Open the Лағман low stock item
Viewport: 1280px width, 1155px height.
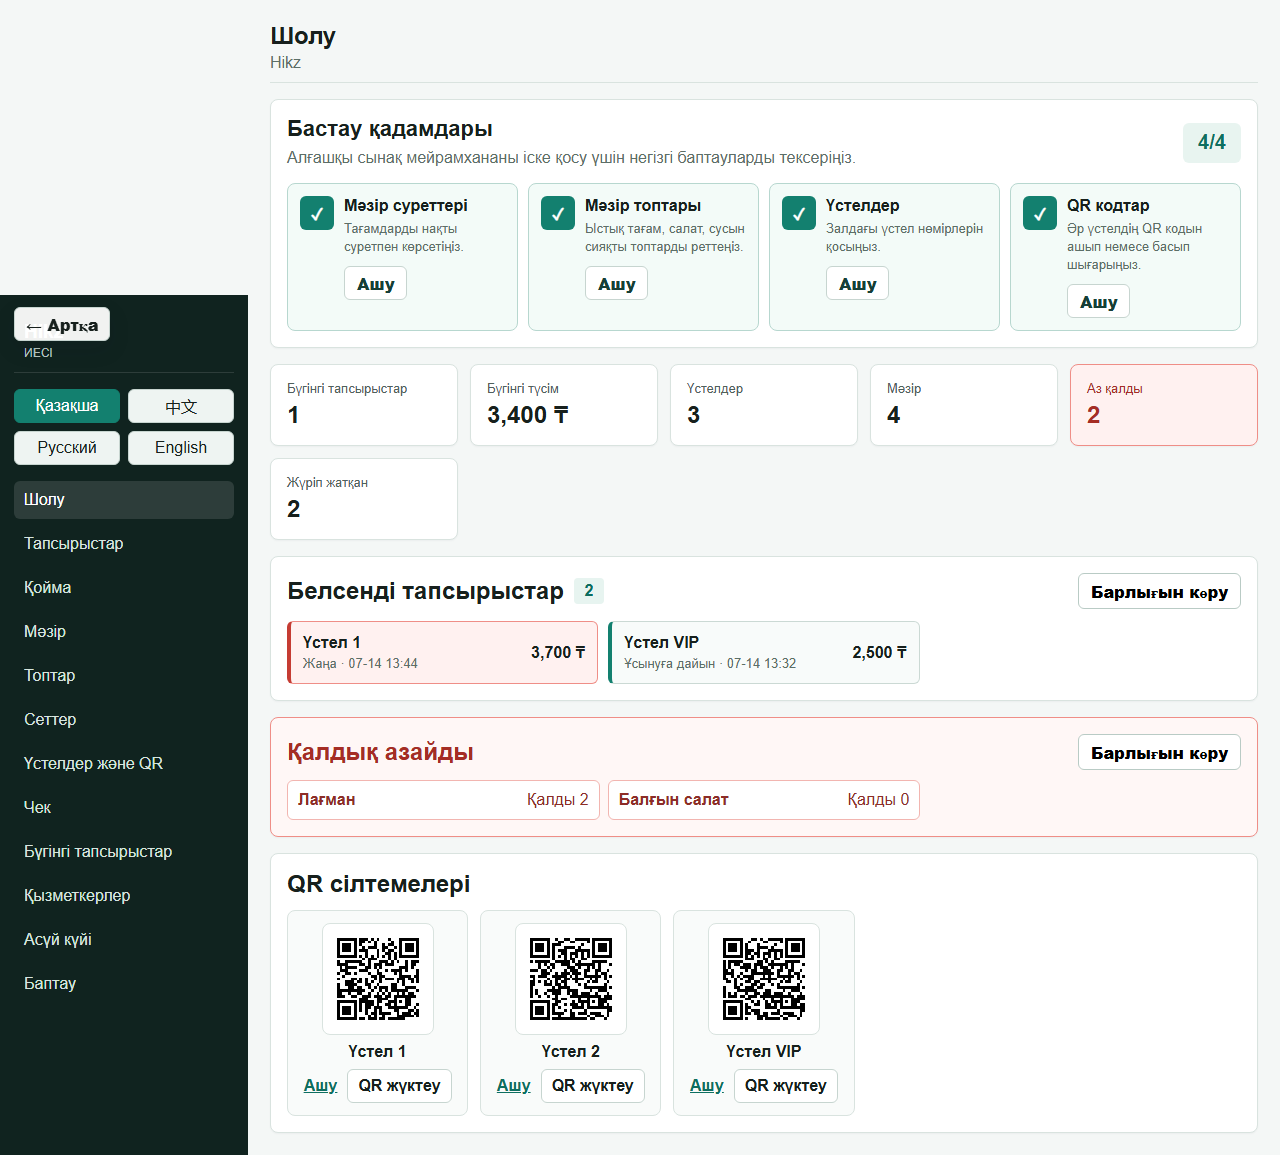tap(443, 800)
